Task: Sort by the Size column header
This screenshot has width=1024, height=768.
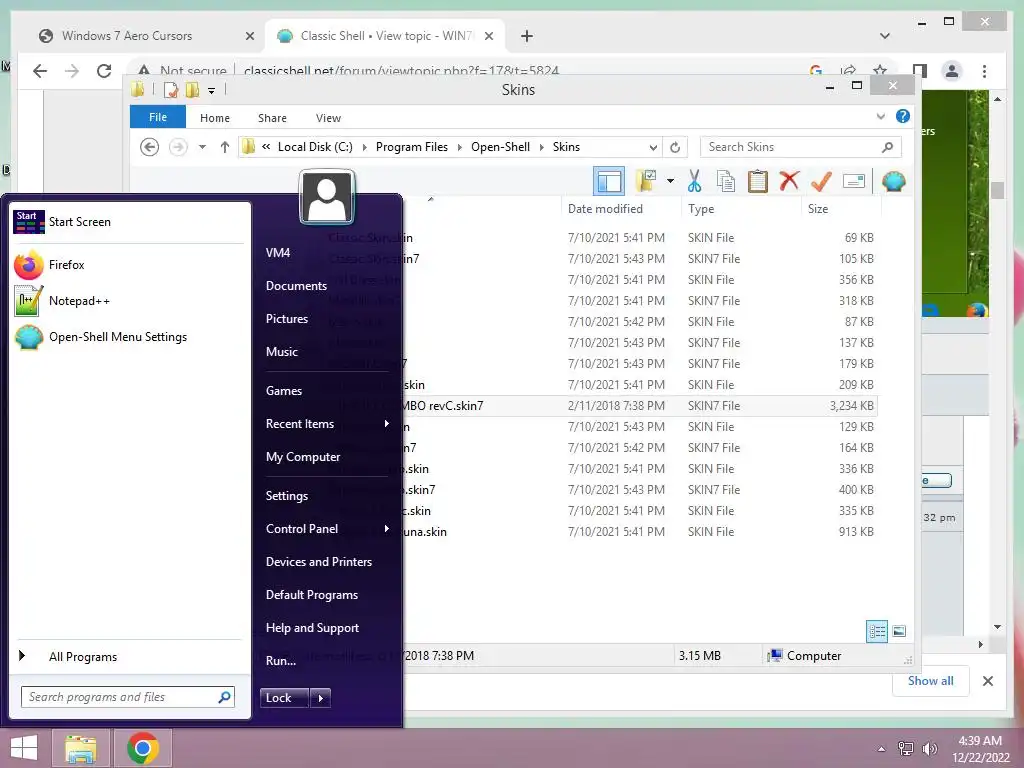Action: point(818,208)
